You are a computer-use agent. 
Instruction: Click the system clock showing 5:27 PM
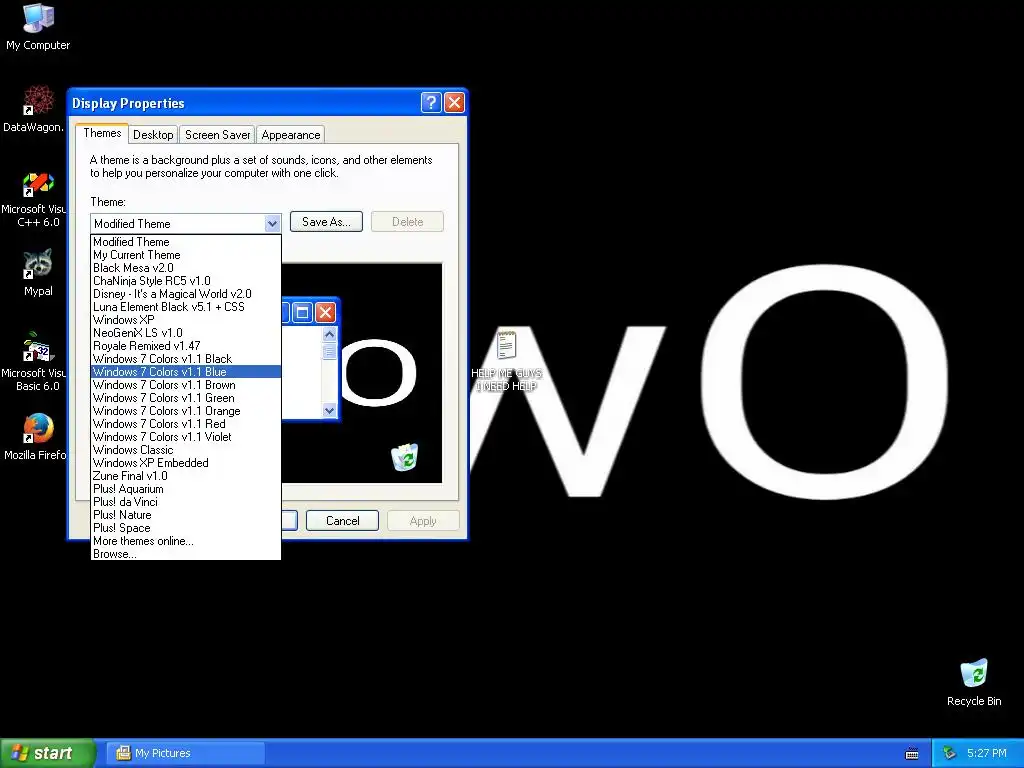[987, 753]
